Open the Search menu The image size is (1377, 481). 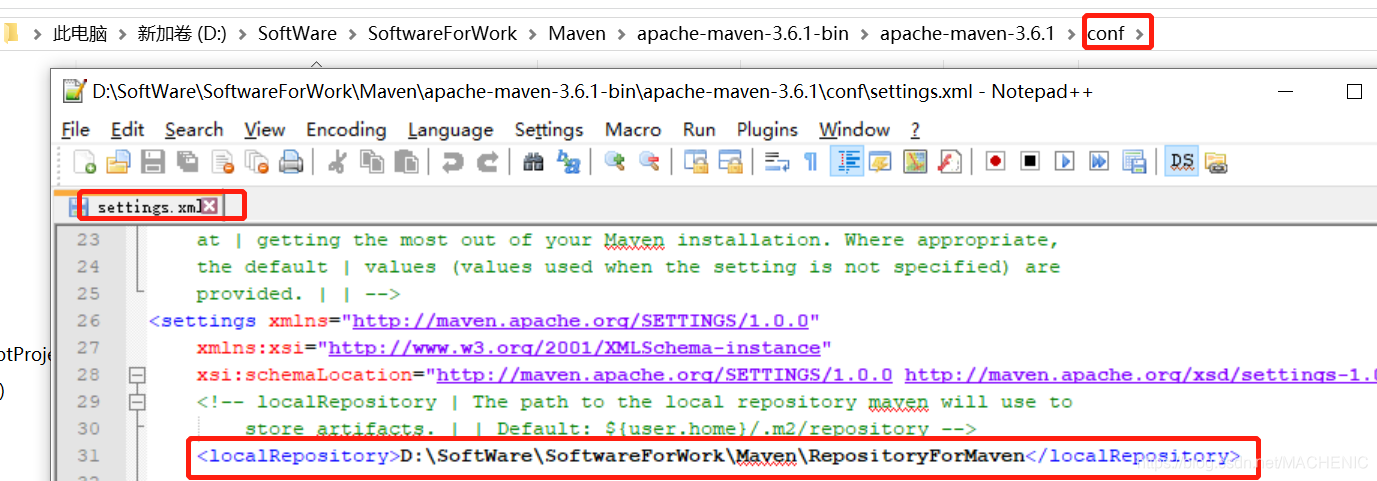(x=194, y=130)
